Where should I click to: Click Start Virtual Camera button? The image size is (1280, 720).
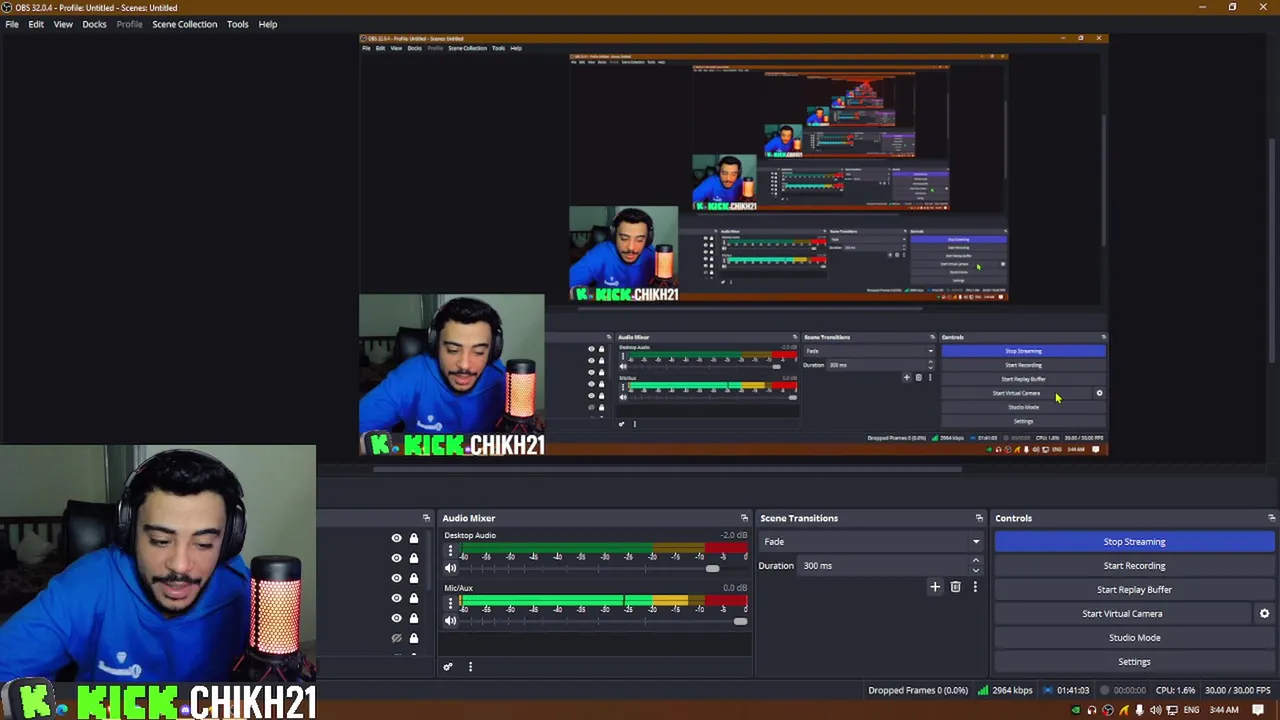click(x=1122, y=614)
